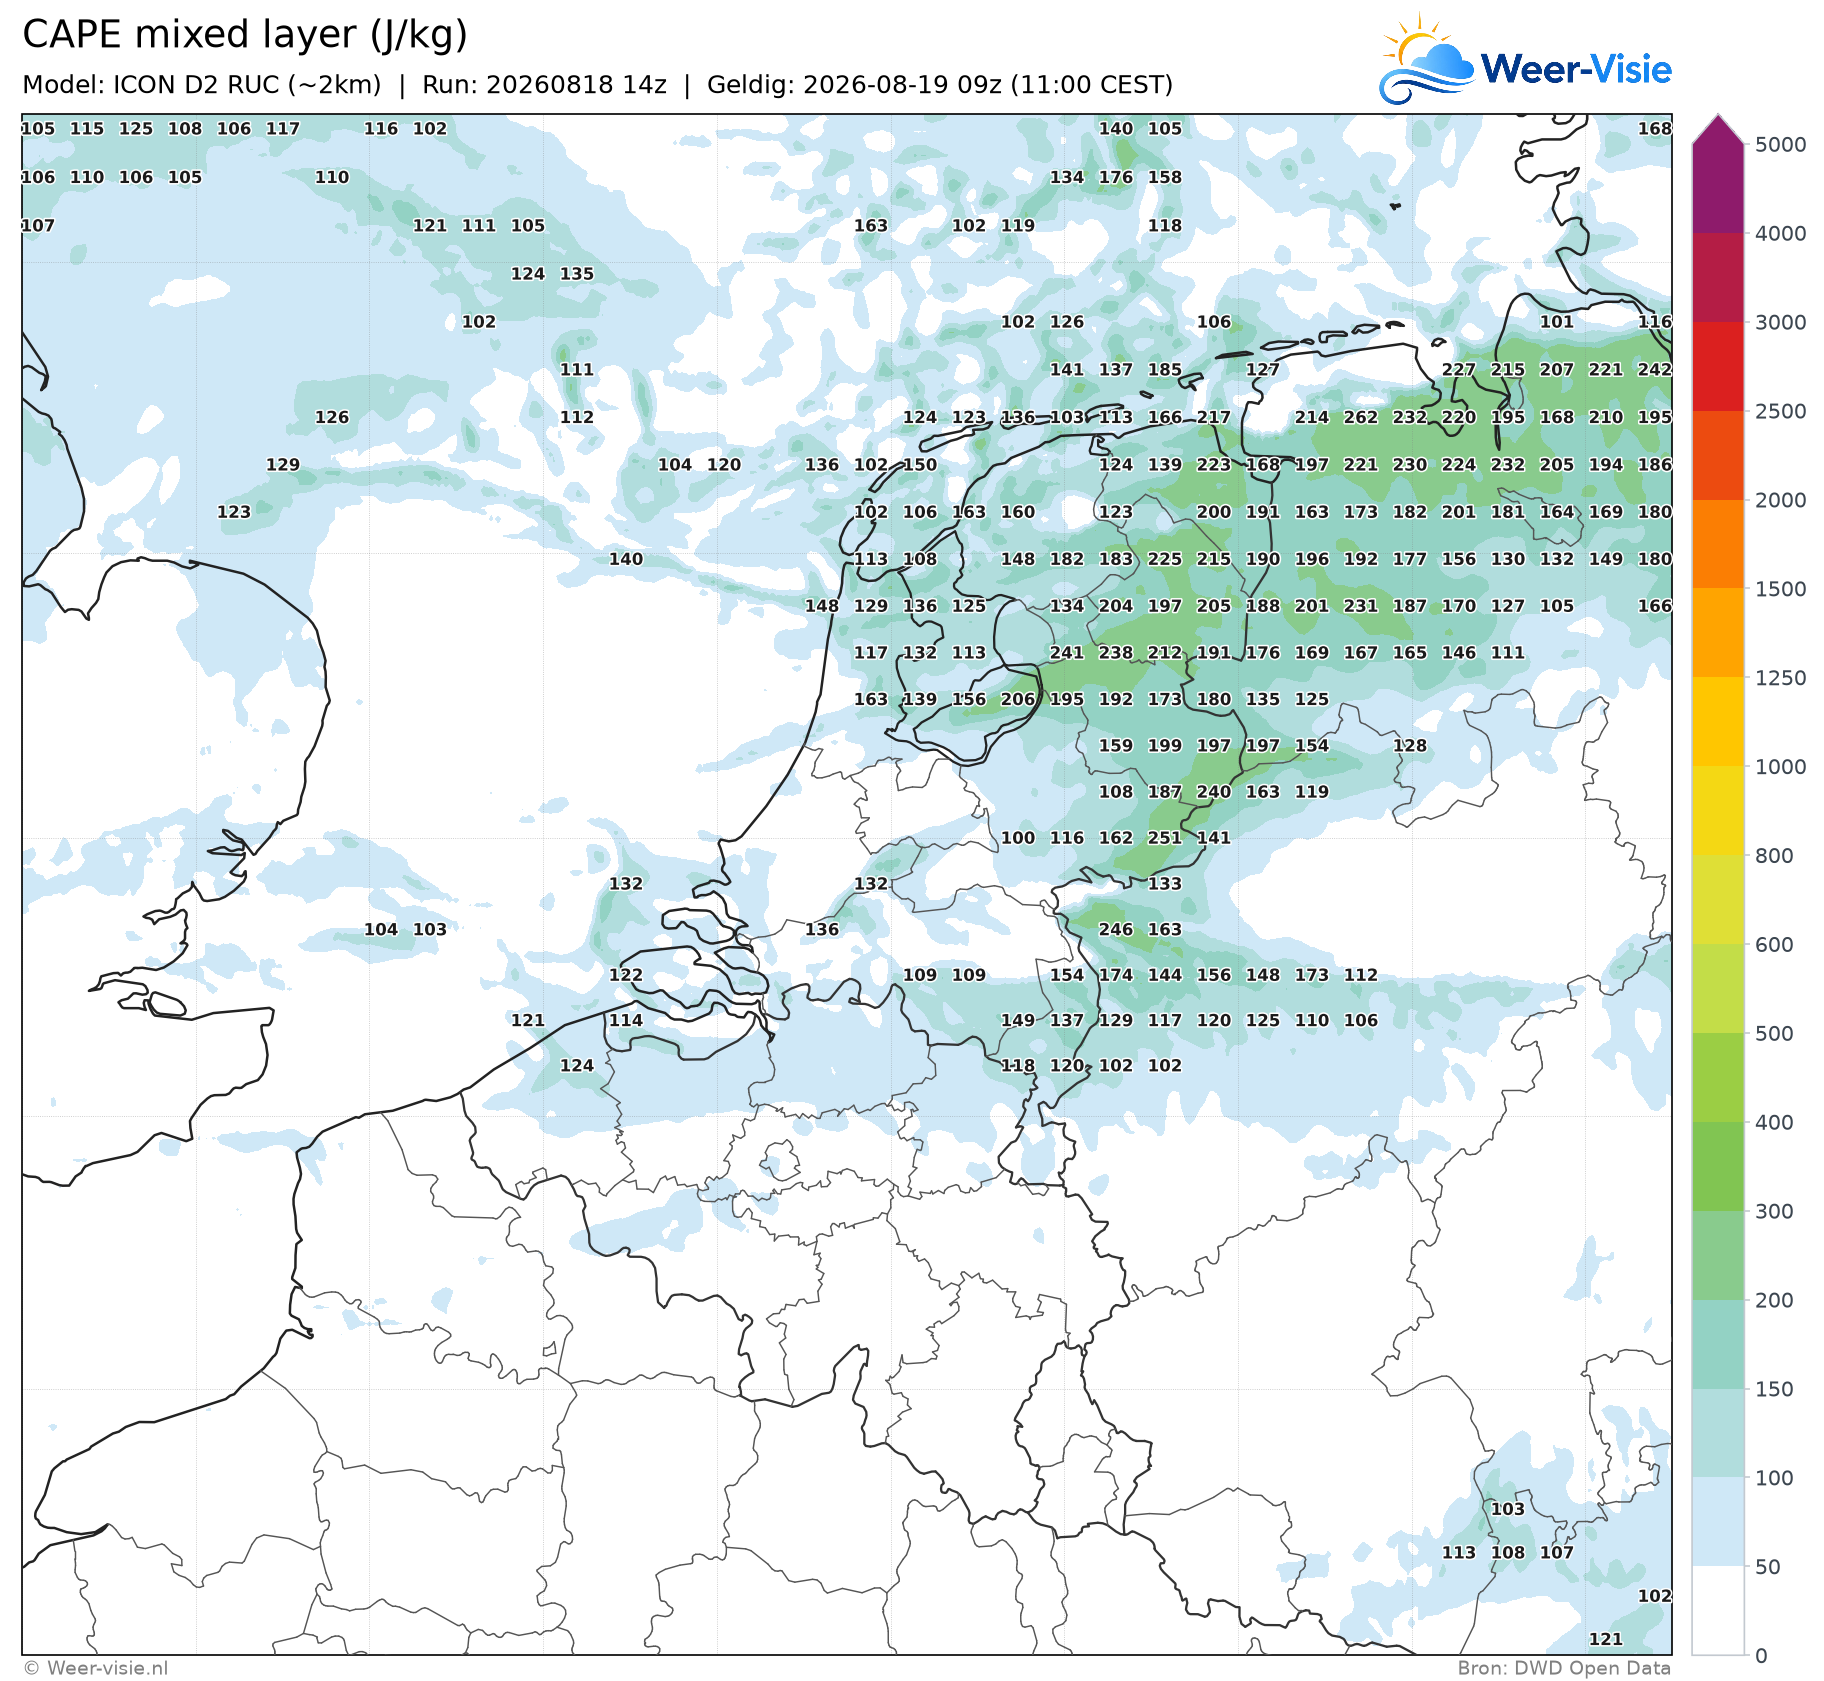Select the yellow 1000 legend band

pos(1718,722)
